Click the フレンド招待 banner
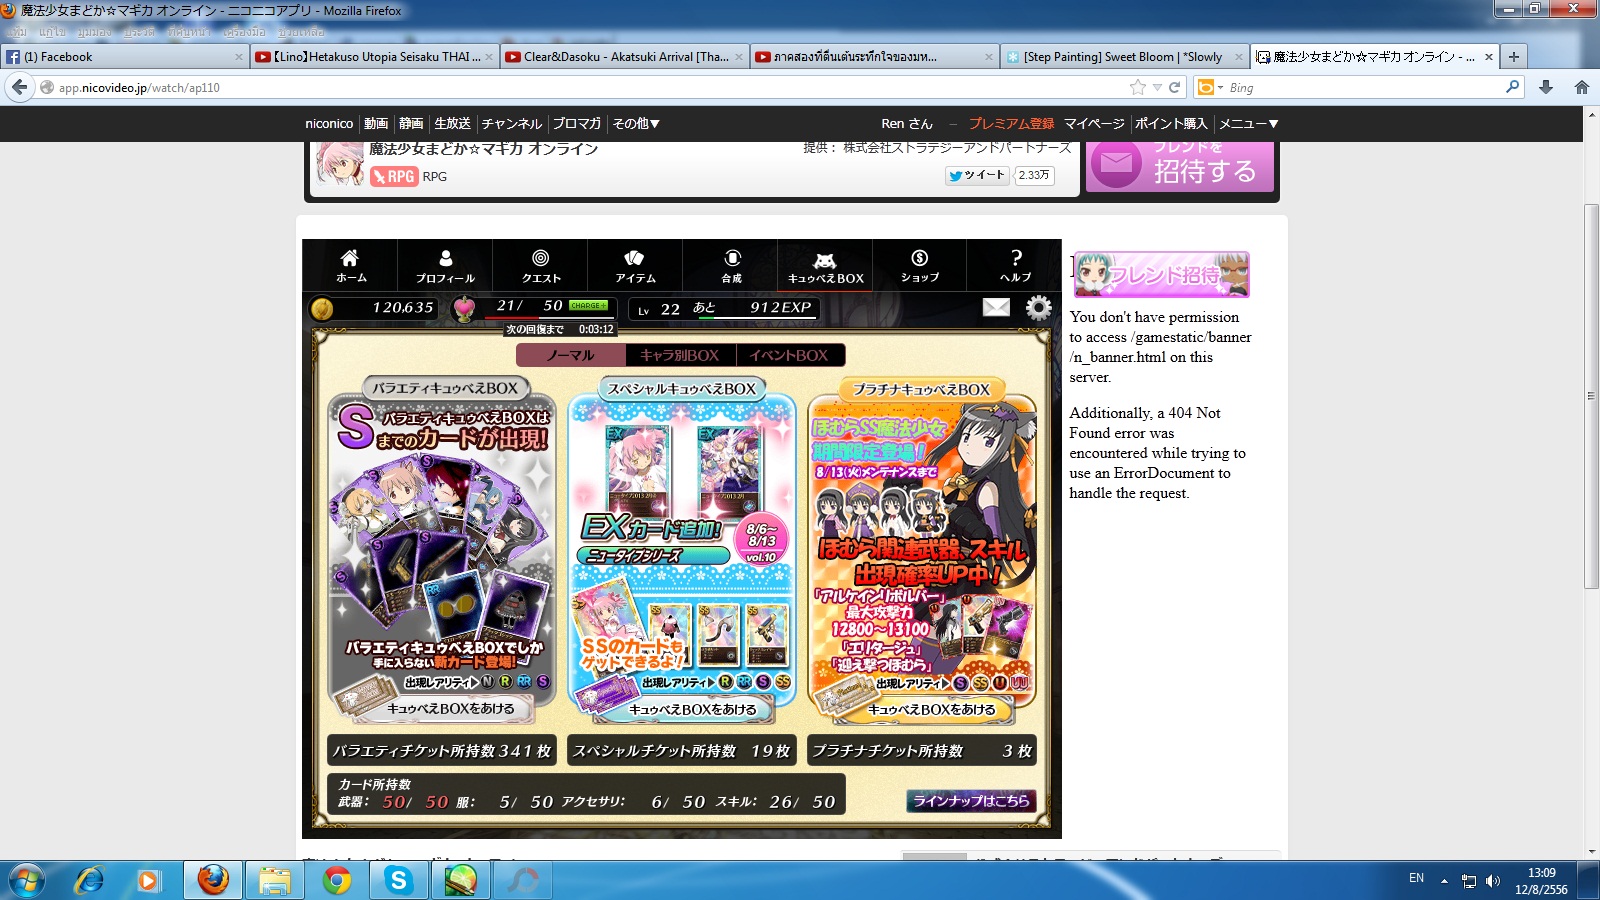 coord(1161,274)
